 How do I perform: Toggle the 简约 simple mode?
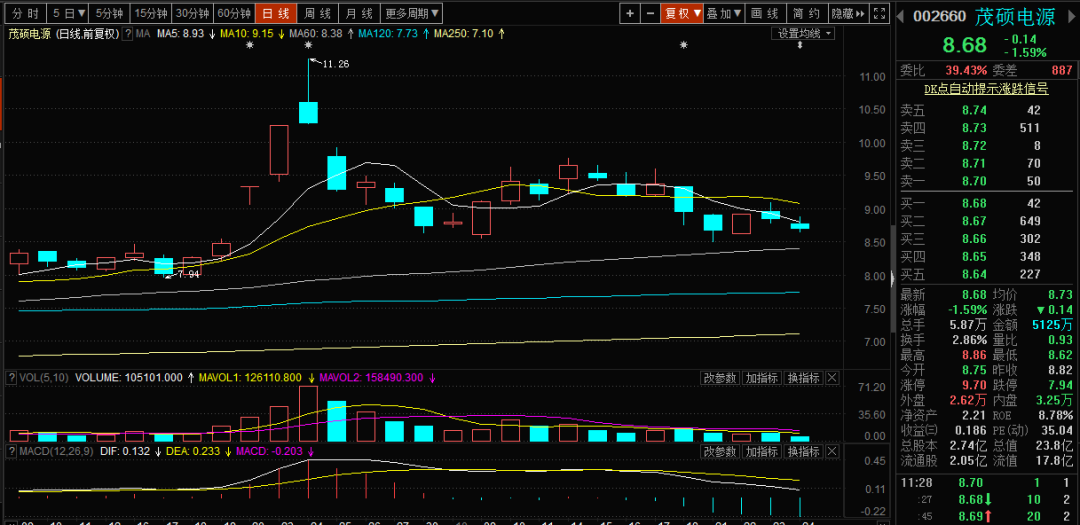pyautogui.click(x=805, y=13)
